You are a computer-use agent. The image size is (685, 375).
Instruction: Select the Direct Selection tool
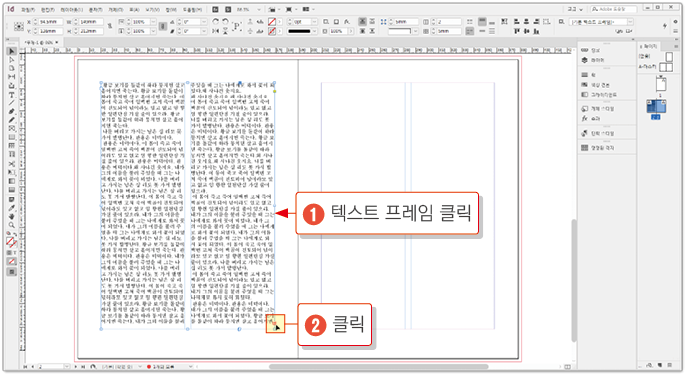coord(12,60)
